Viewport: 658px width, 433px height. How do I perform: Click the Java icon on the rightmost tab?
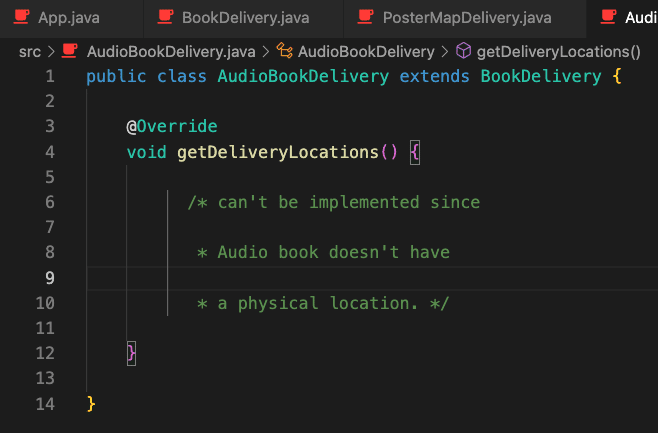[608, 18]
